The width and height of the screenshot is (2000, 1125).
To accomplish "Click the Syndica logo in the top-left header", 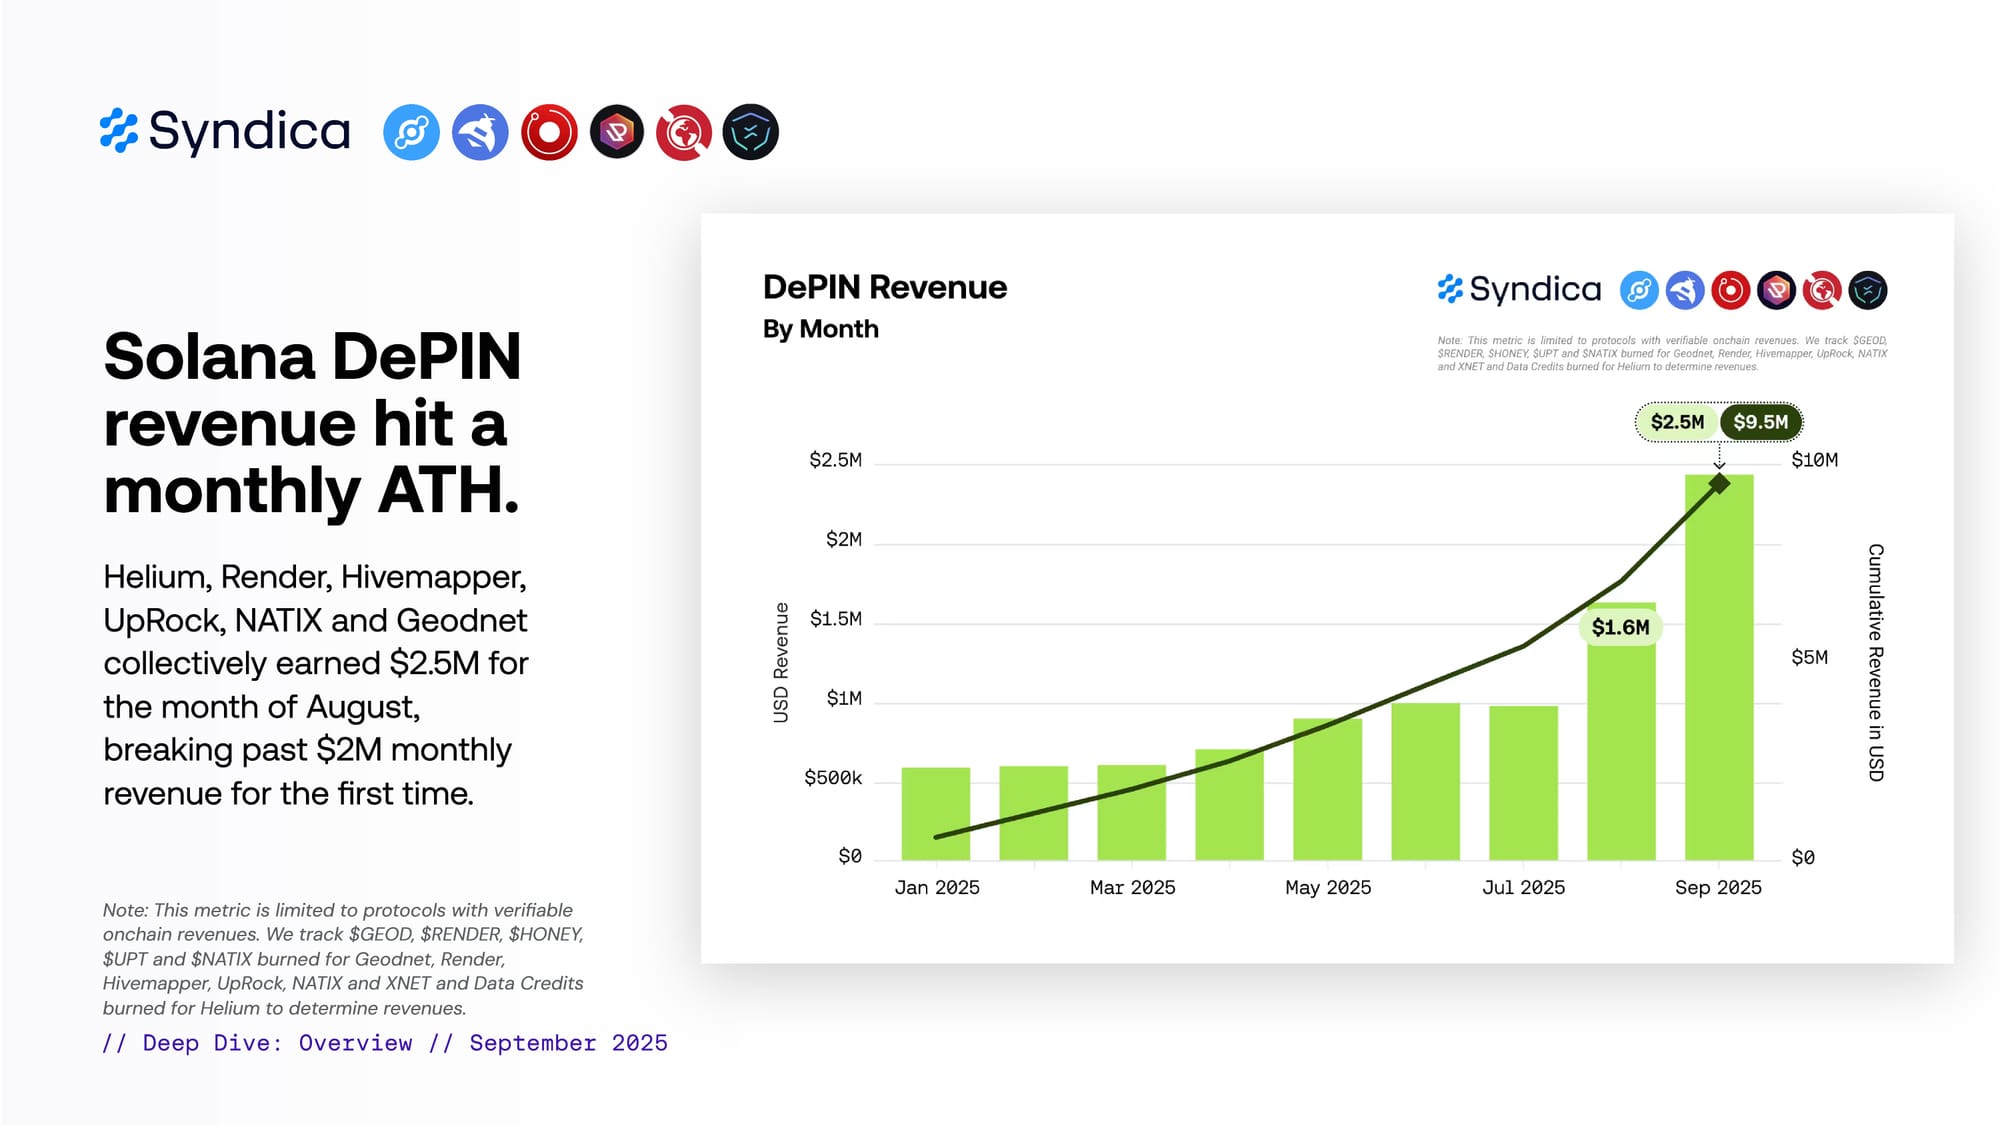I will pos(226,131).
